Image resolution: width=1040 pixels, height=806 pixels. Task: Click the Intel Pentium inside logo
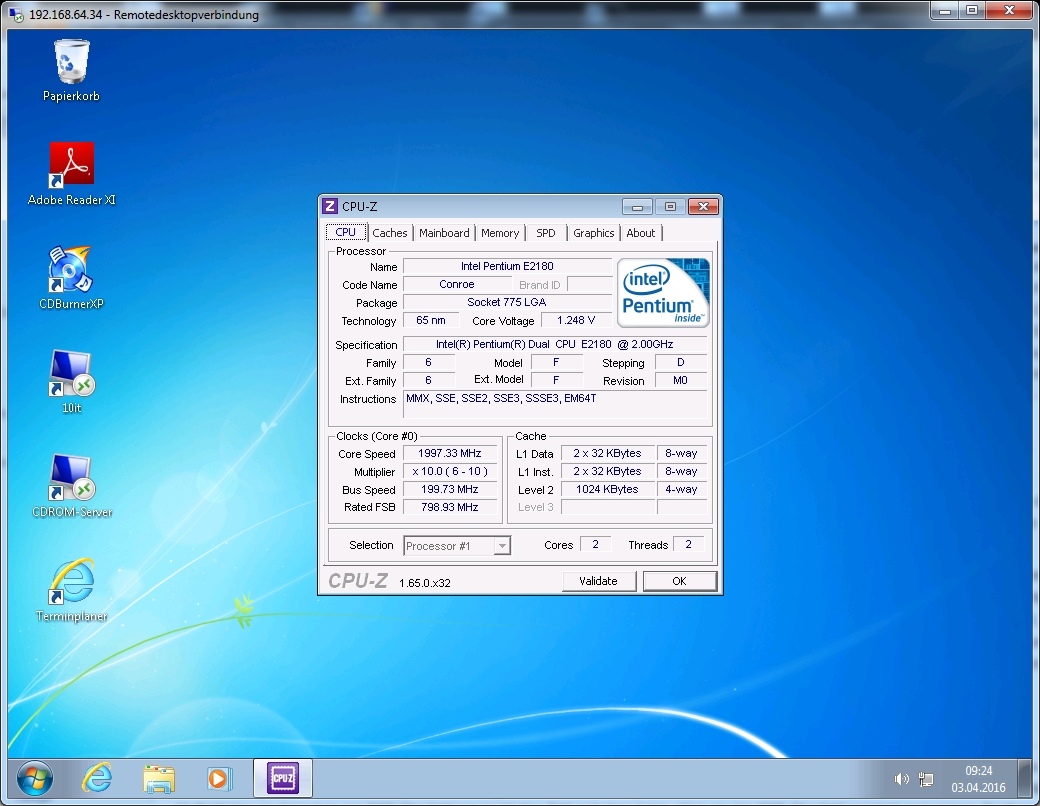click(663, 293)
